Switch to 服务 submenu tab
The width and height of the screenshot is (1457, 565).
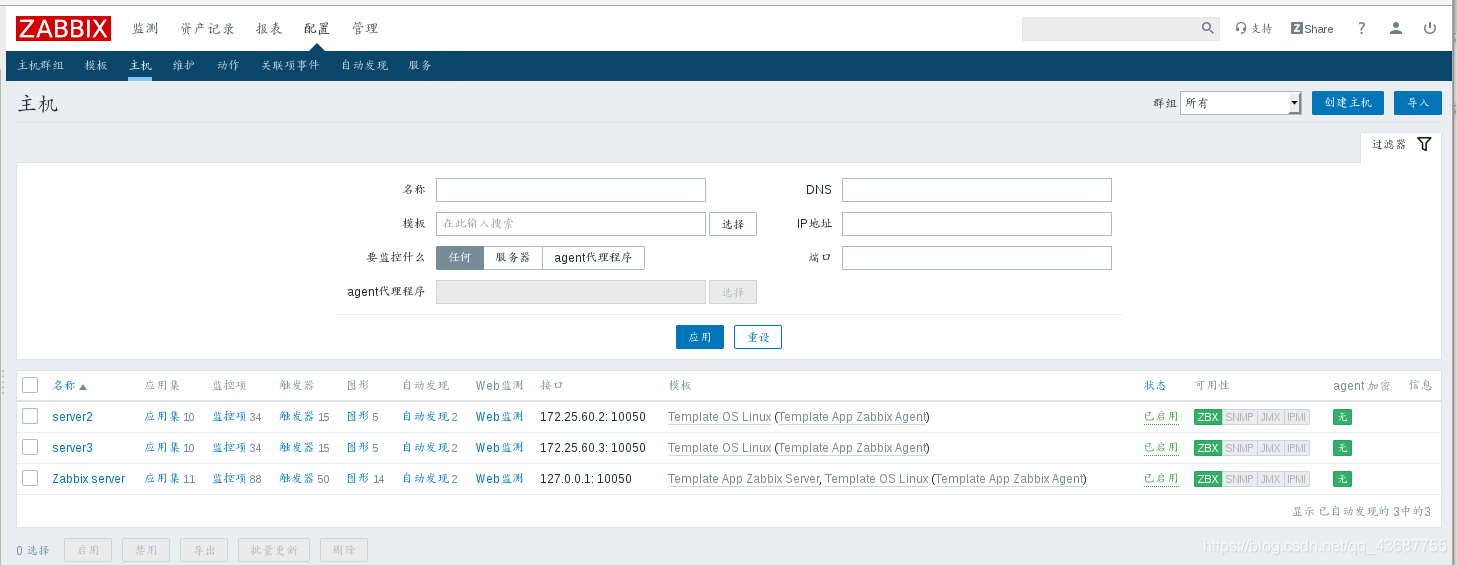pos(420,66)
